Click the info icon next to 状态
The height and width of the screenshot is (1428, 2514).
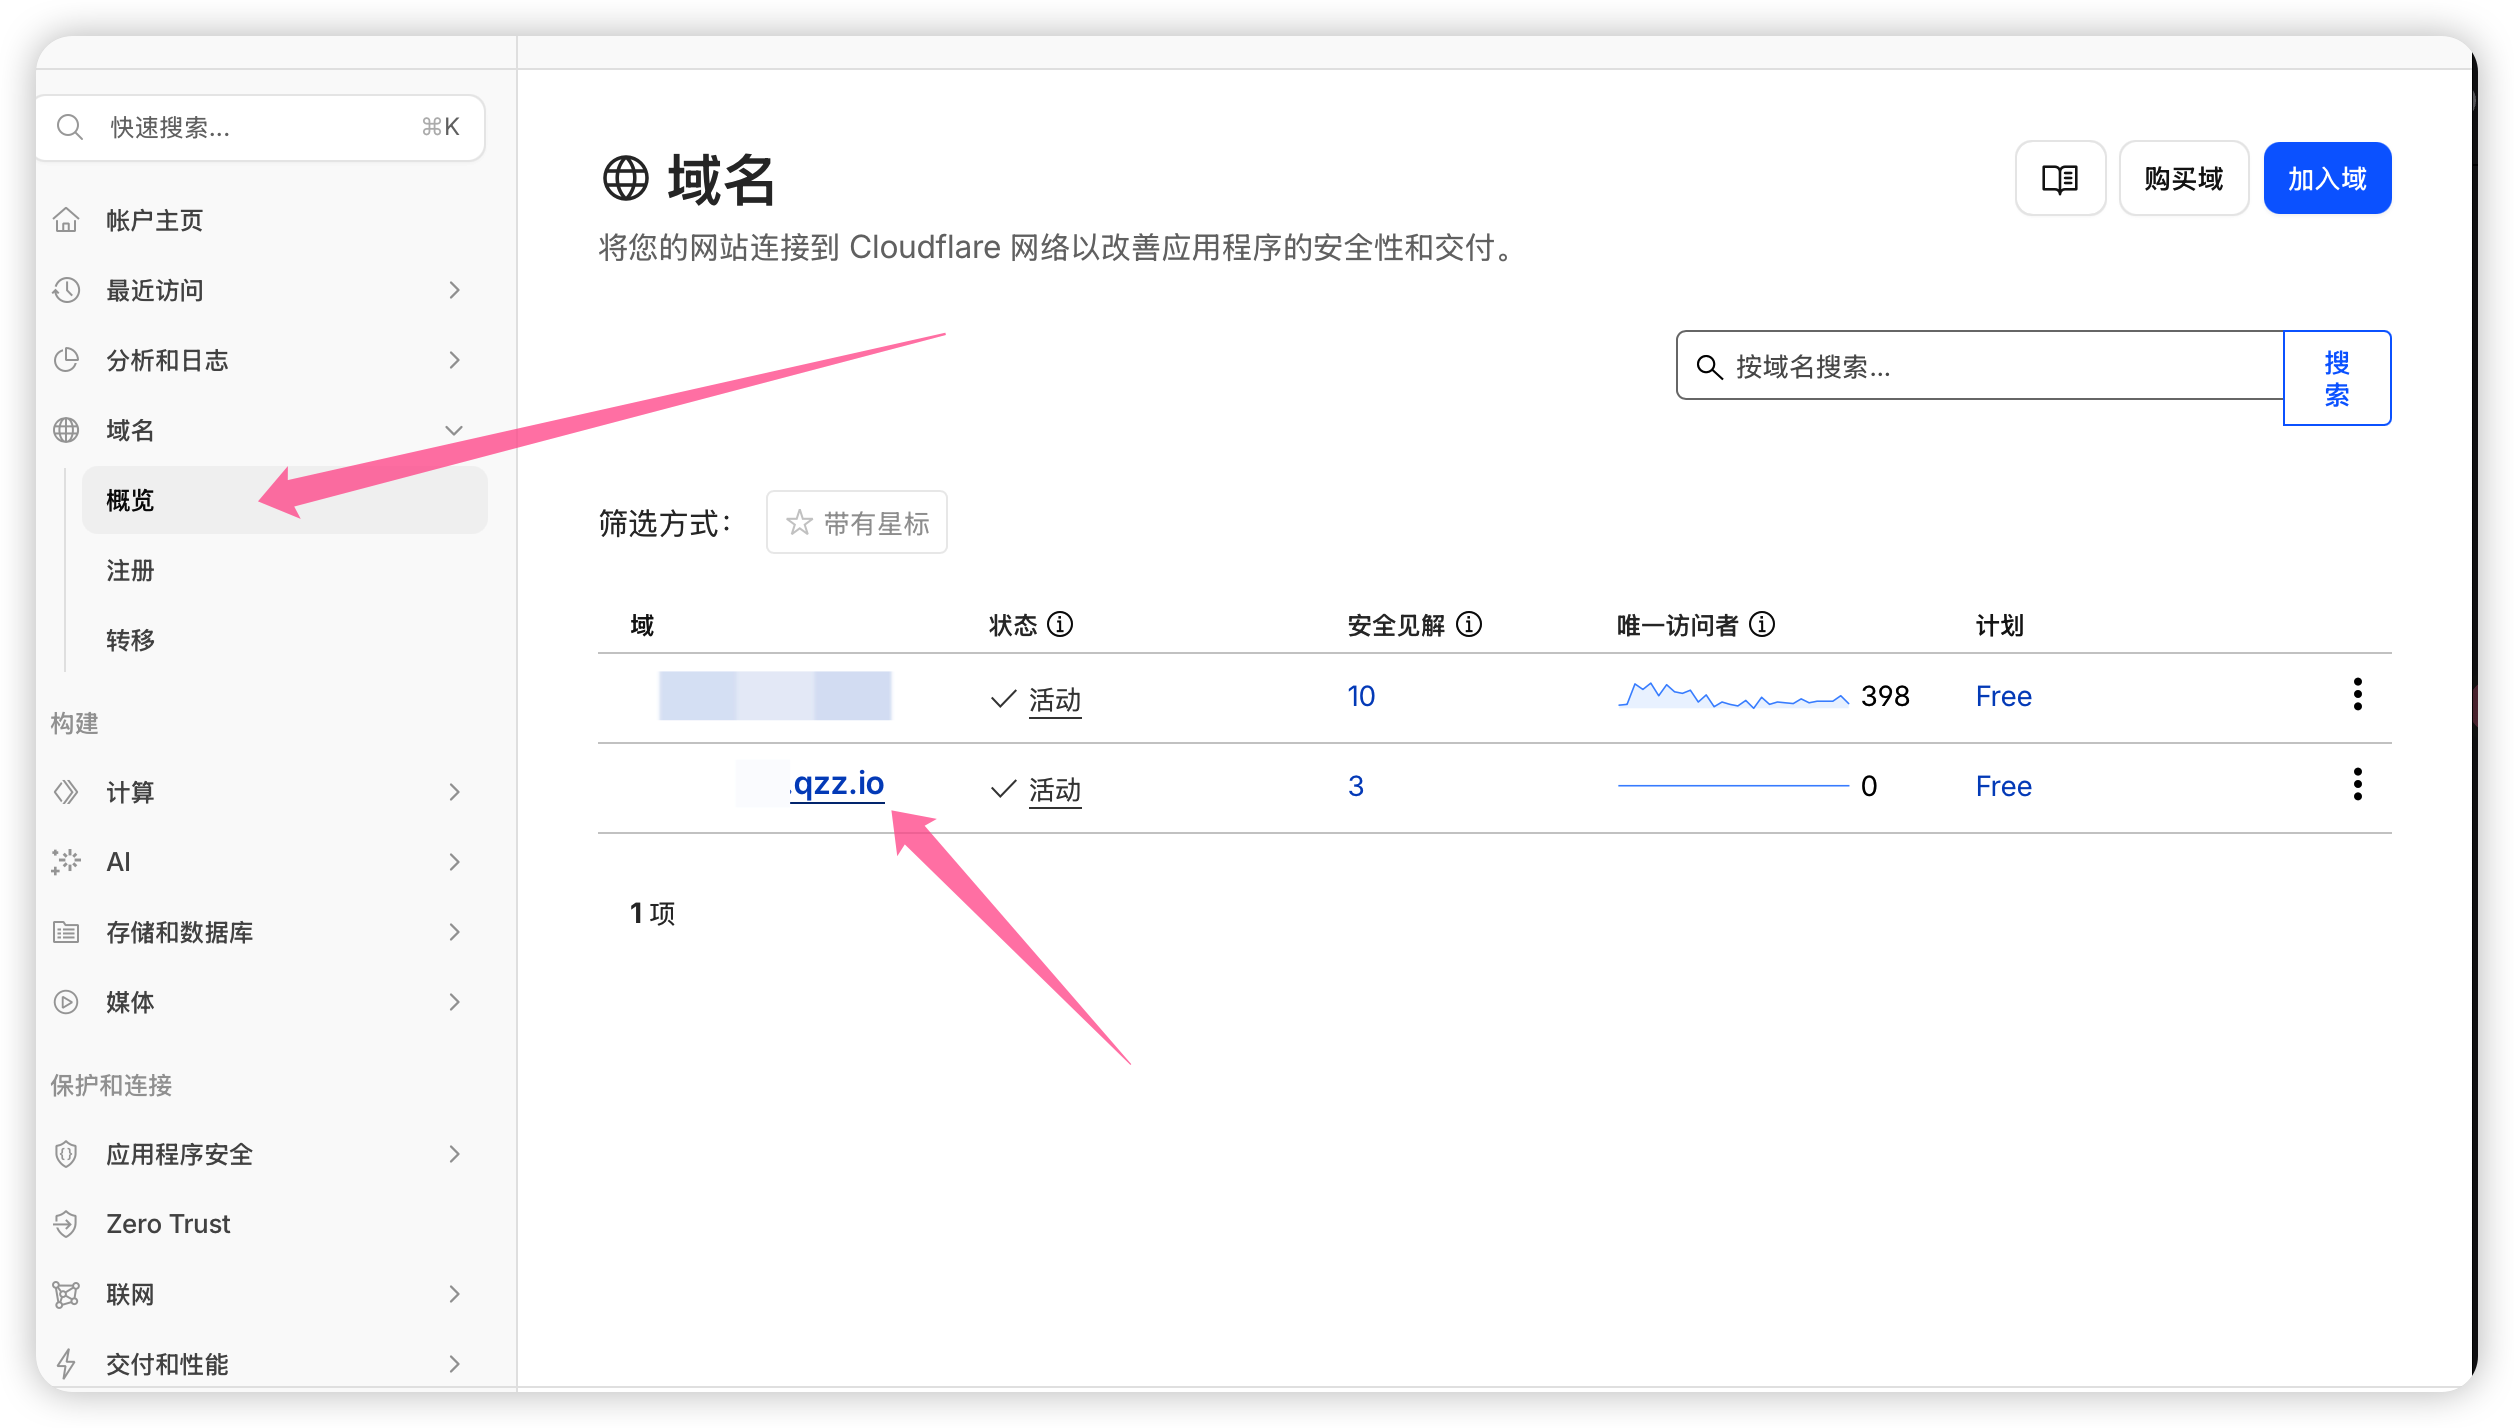[x=1059, y=625]
